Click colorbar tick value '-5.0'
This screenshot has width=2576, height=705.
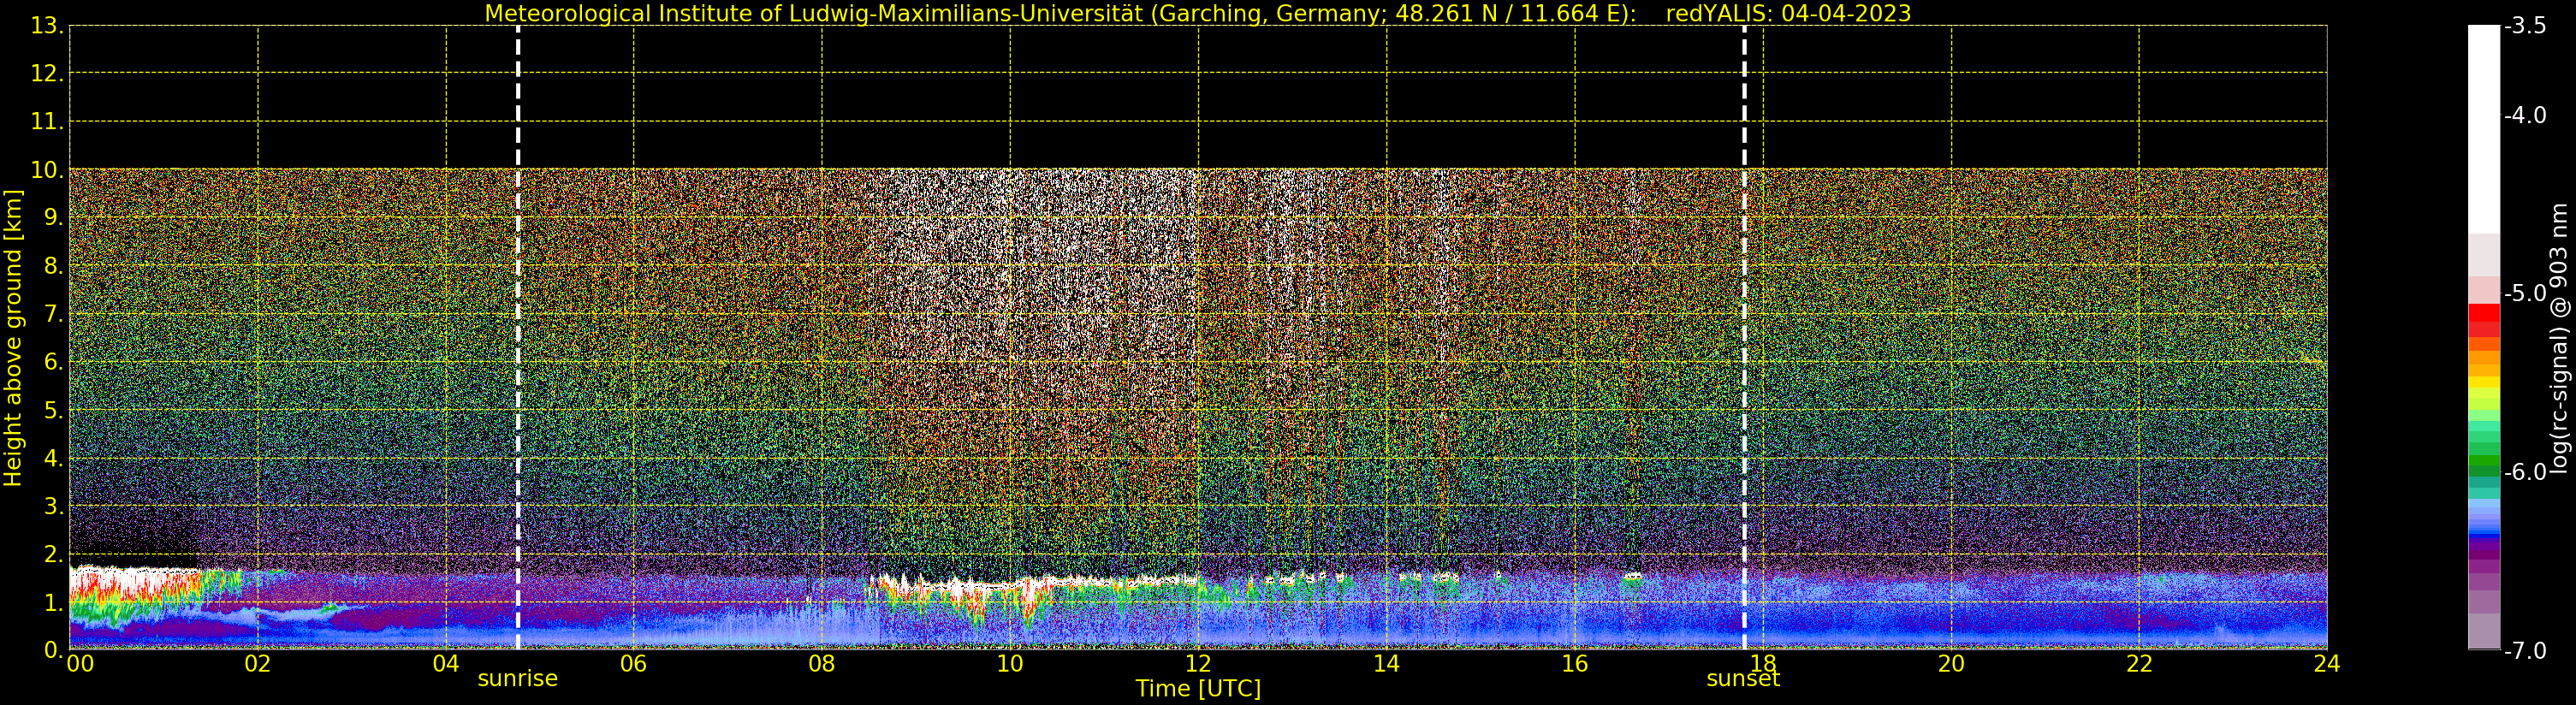pos(2525,294)
